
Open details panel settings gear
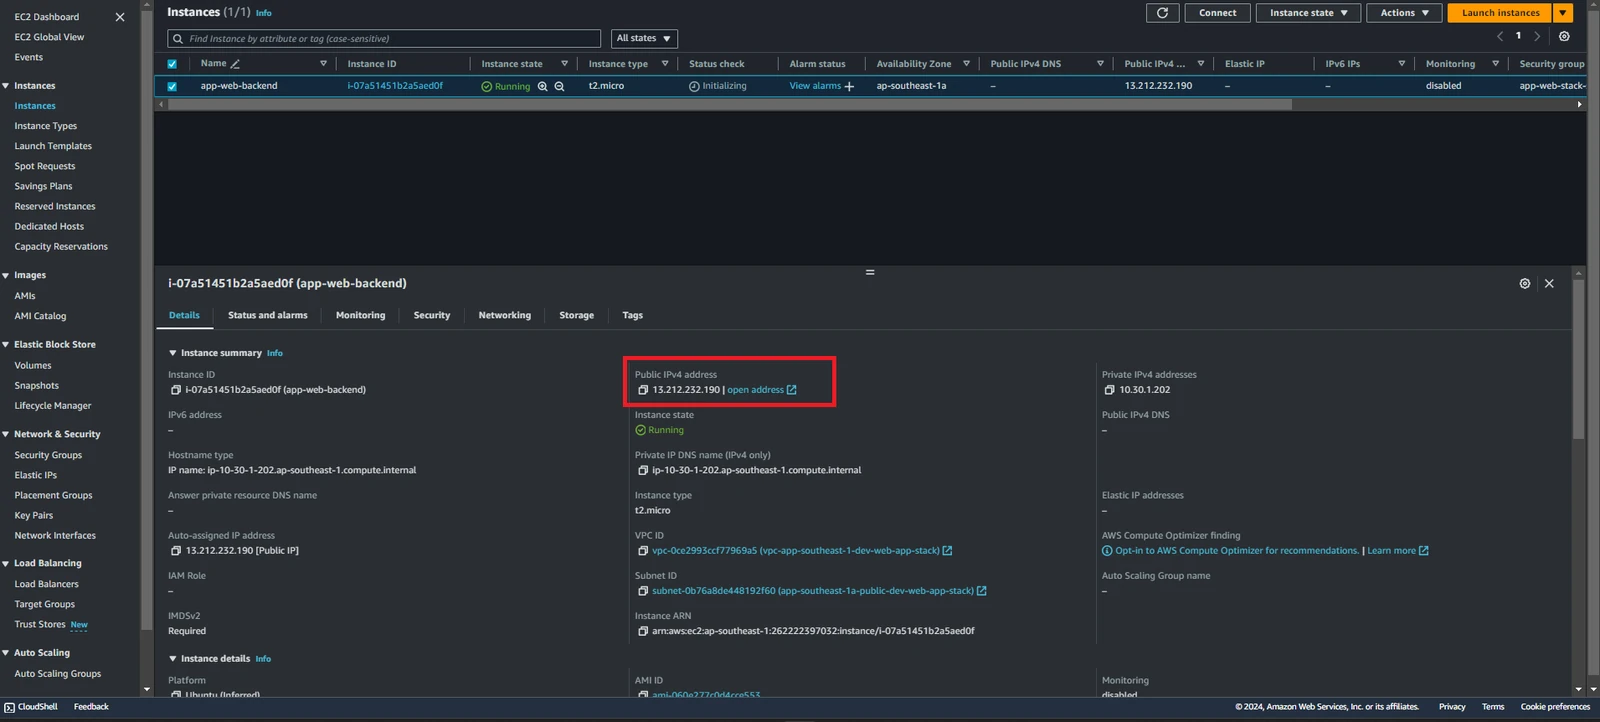1525,284
